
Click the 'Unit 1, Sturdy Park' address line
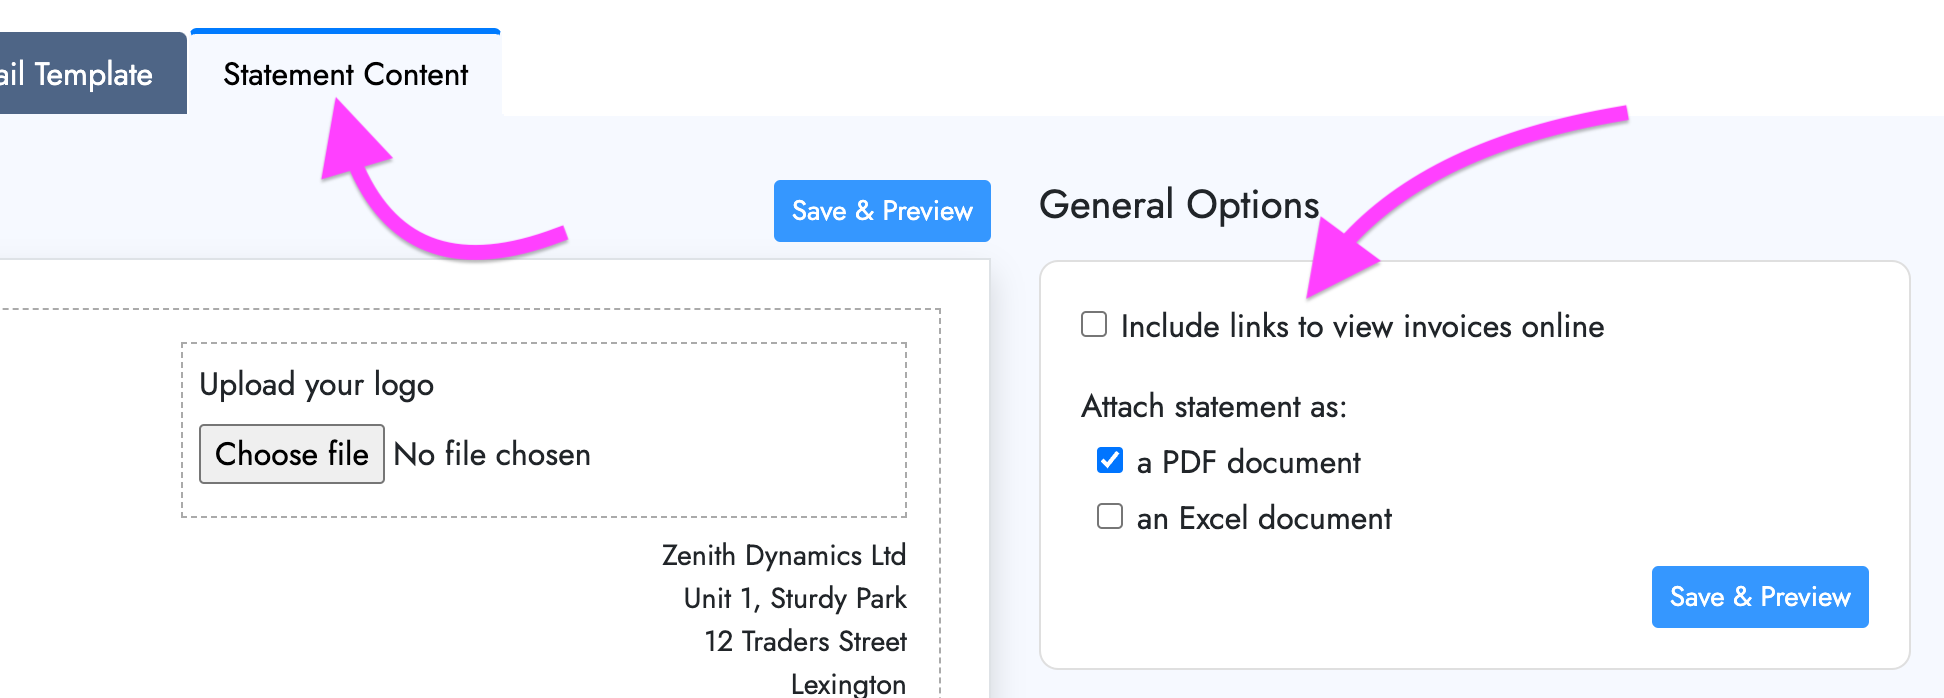point(795,598)
